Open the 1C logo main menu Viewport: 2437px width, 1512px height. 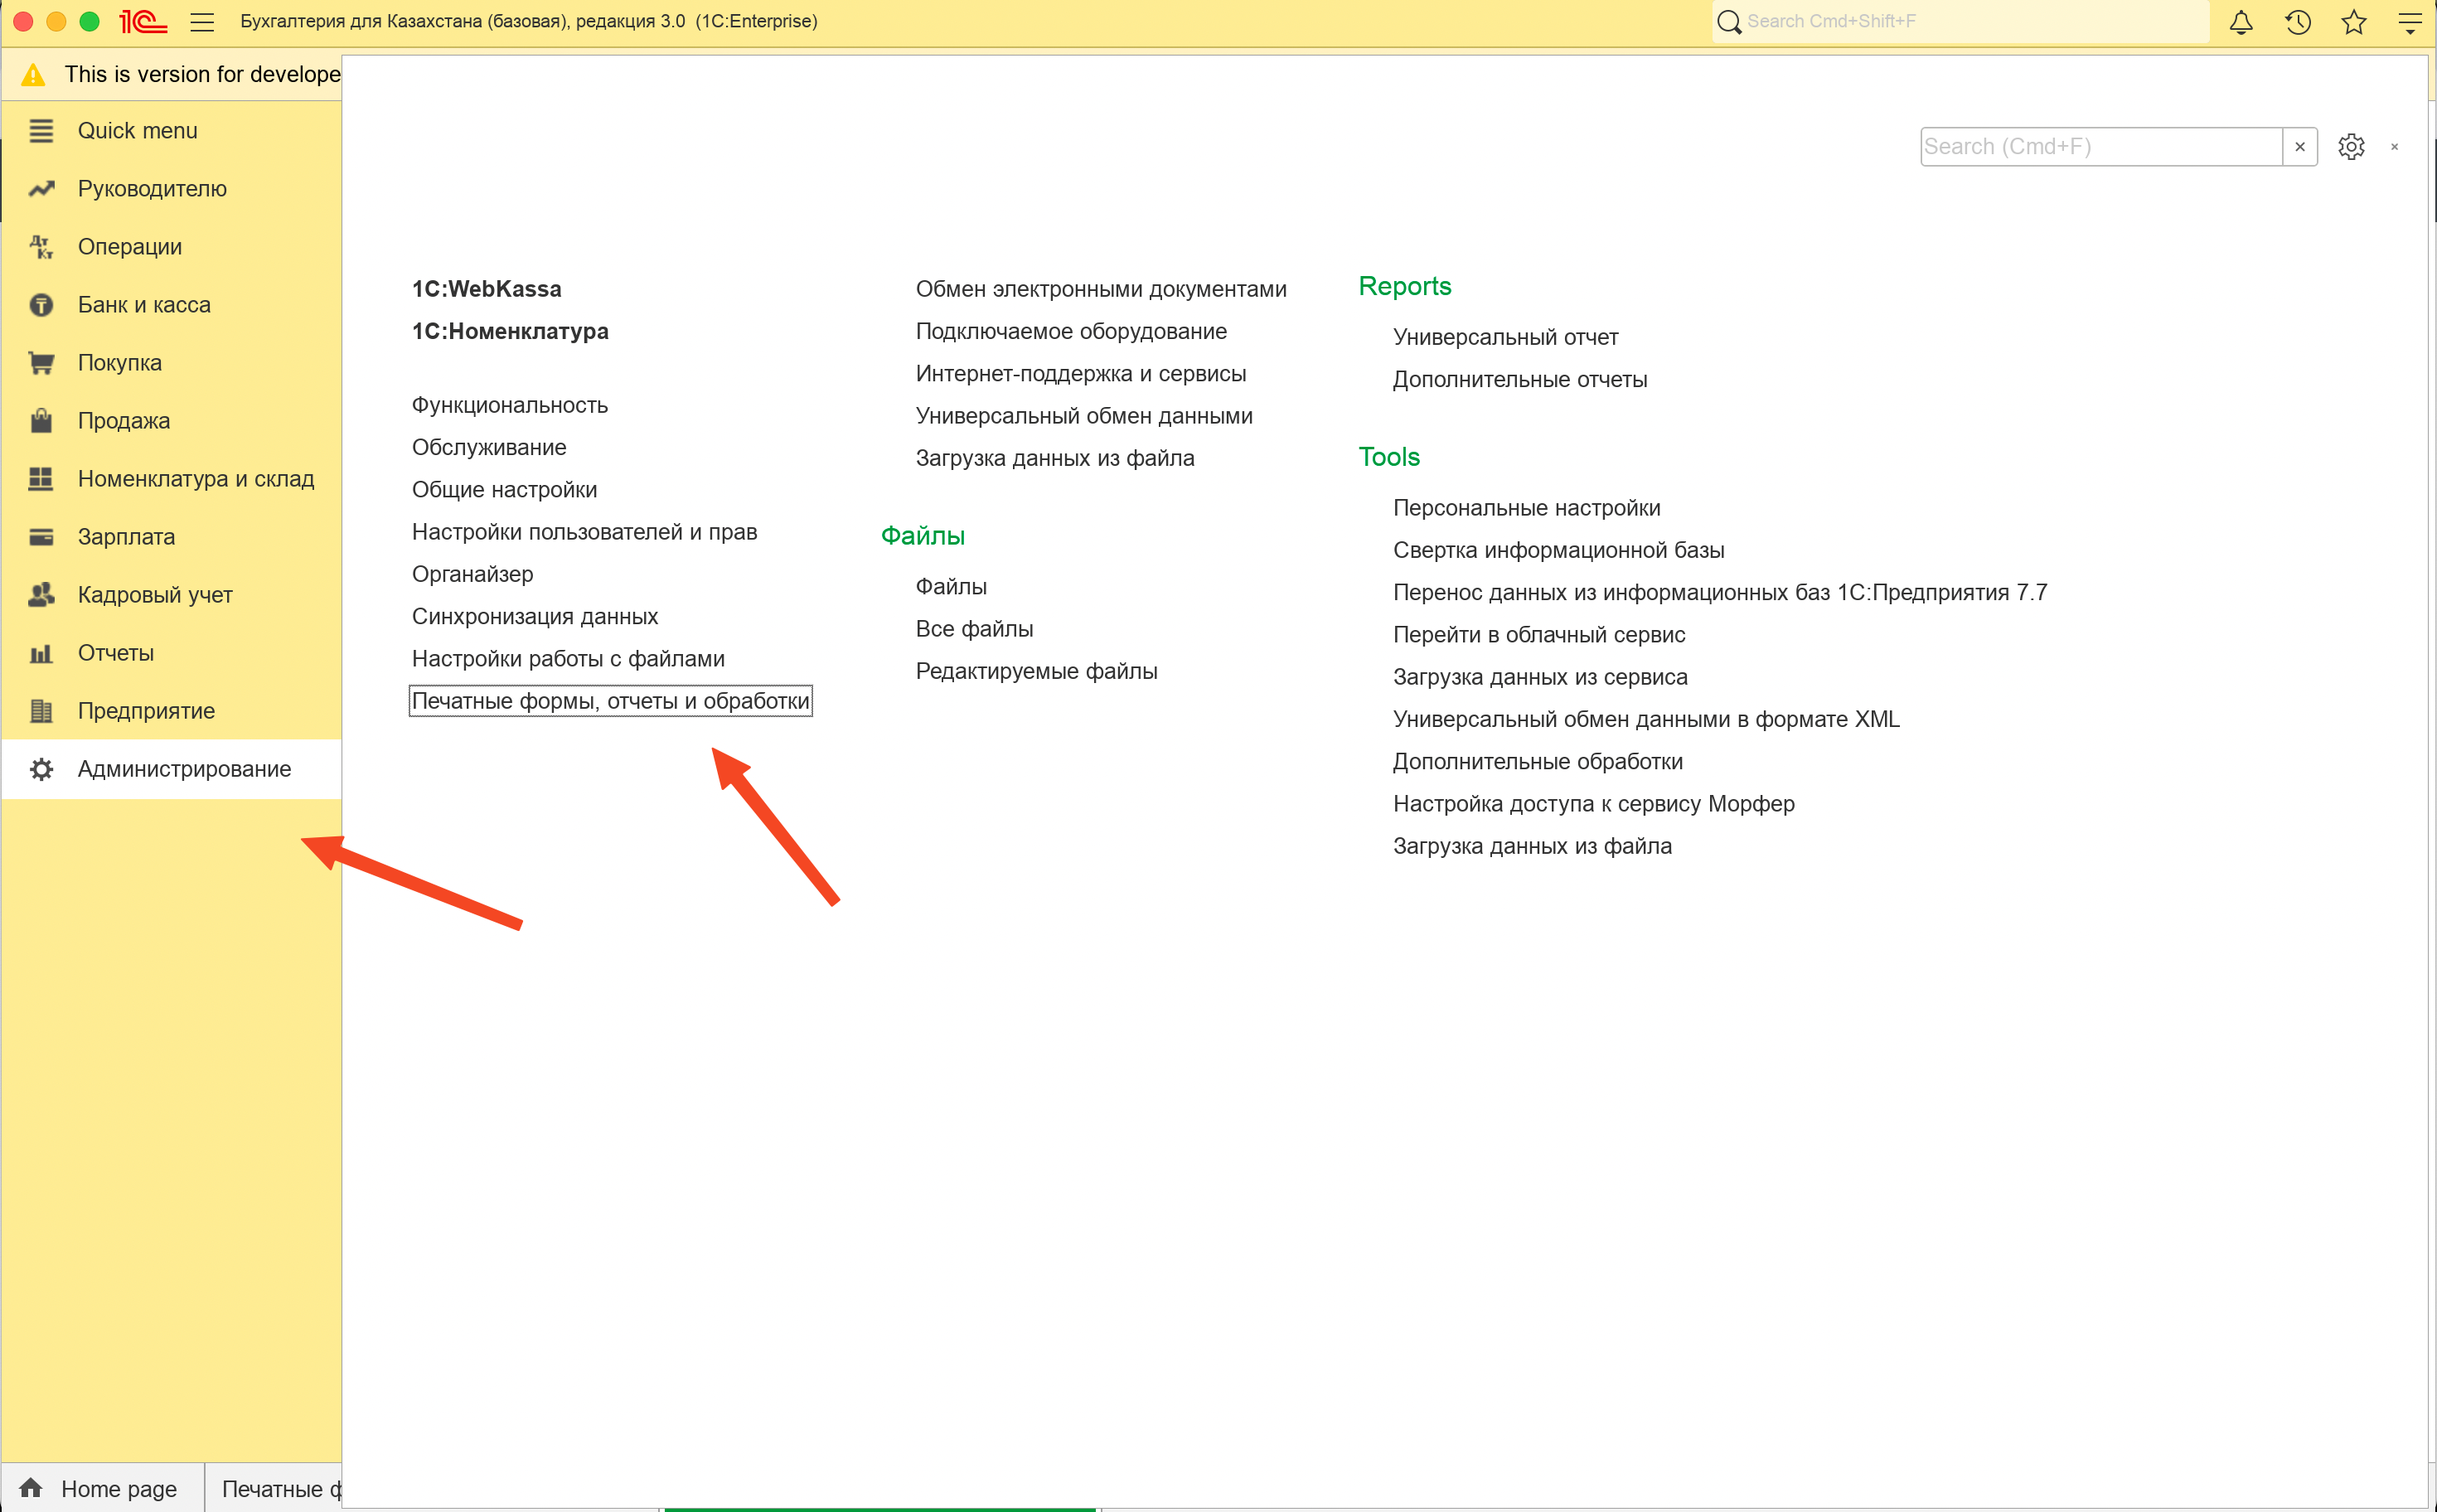pos(142,21)
